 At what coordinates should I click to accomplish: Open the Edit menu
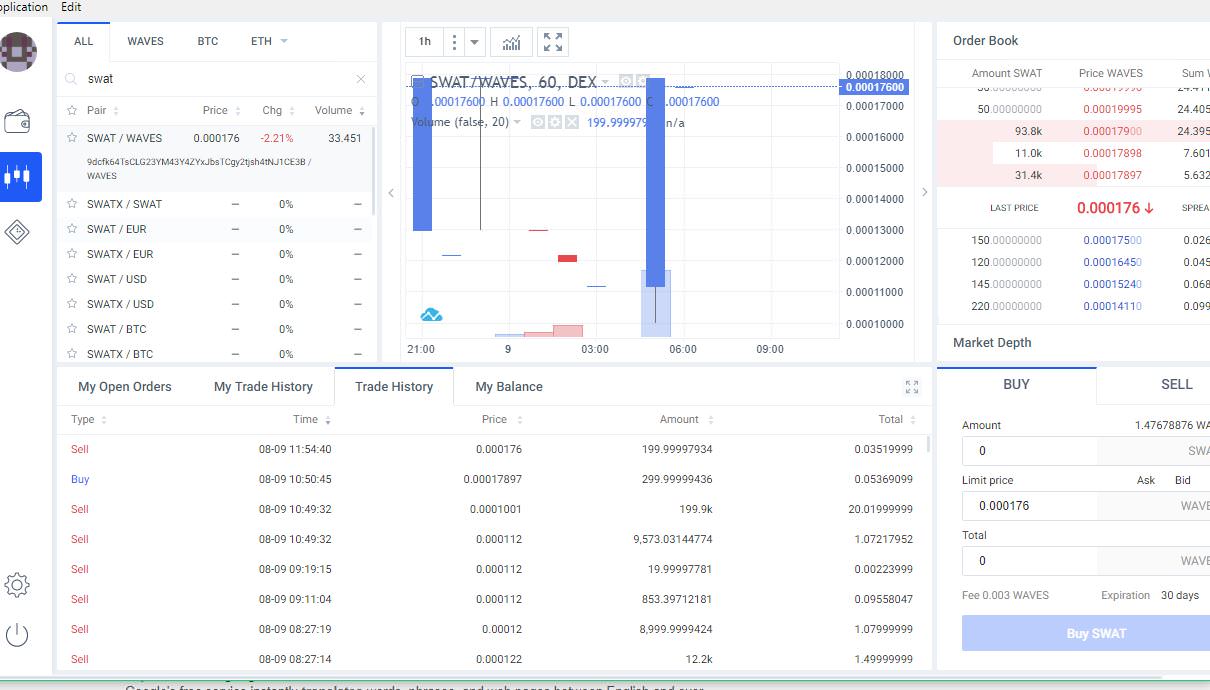(71, 7)
